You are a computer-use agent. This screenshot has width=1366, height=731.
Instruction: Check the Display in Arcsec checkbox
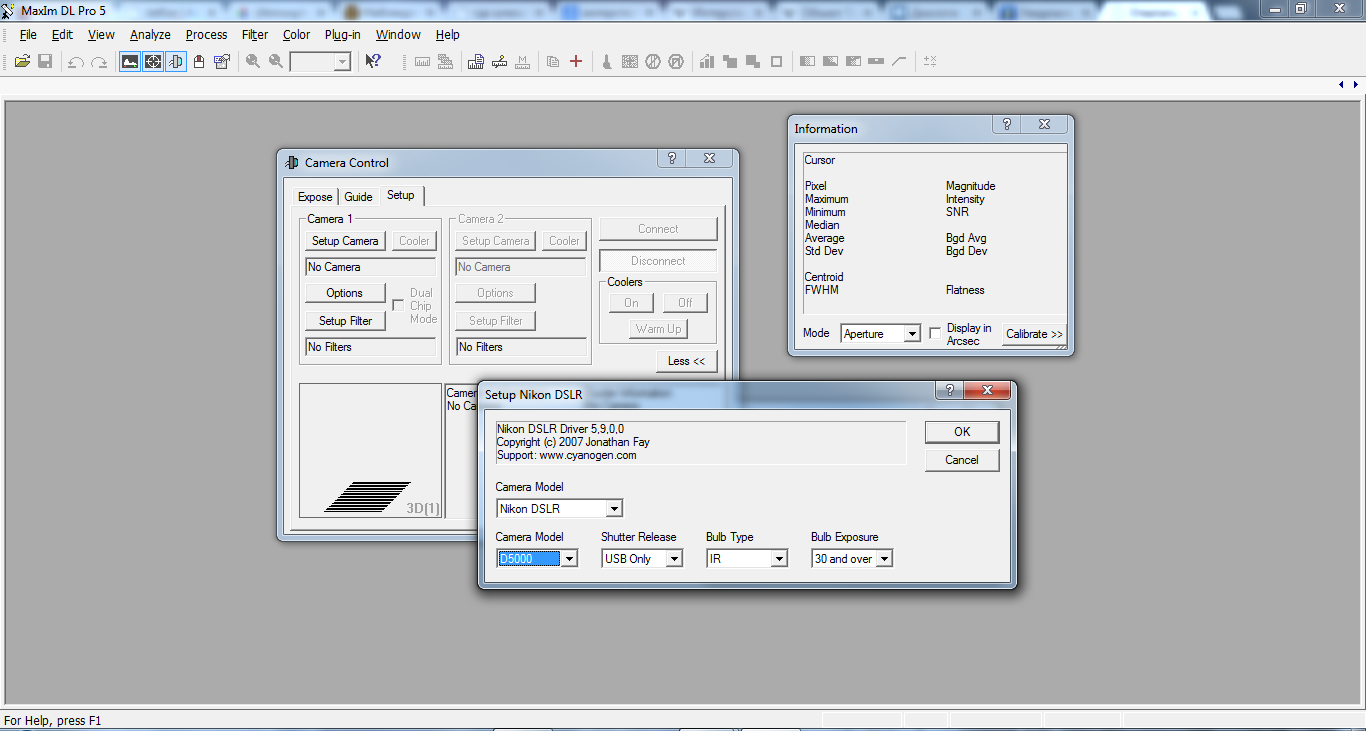click(935, 333)
